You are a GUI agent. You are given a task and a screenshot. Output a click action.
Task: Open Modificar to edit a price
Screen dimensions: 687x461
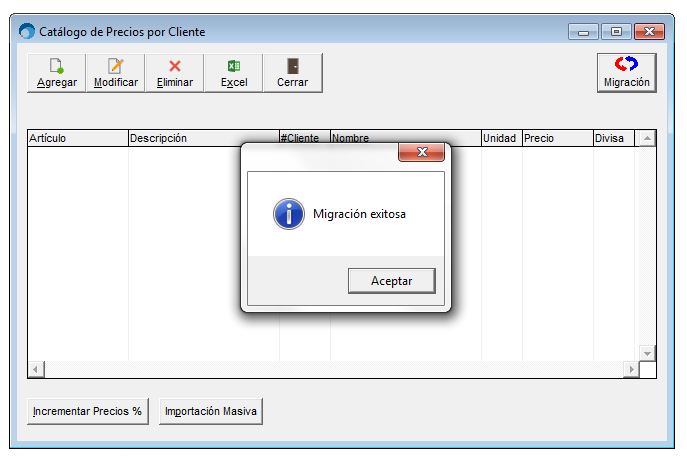116,73
